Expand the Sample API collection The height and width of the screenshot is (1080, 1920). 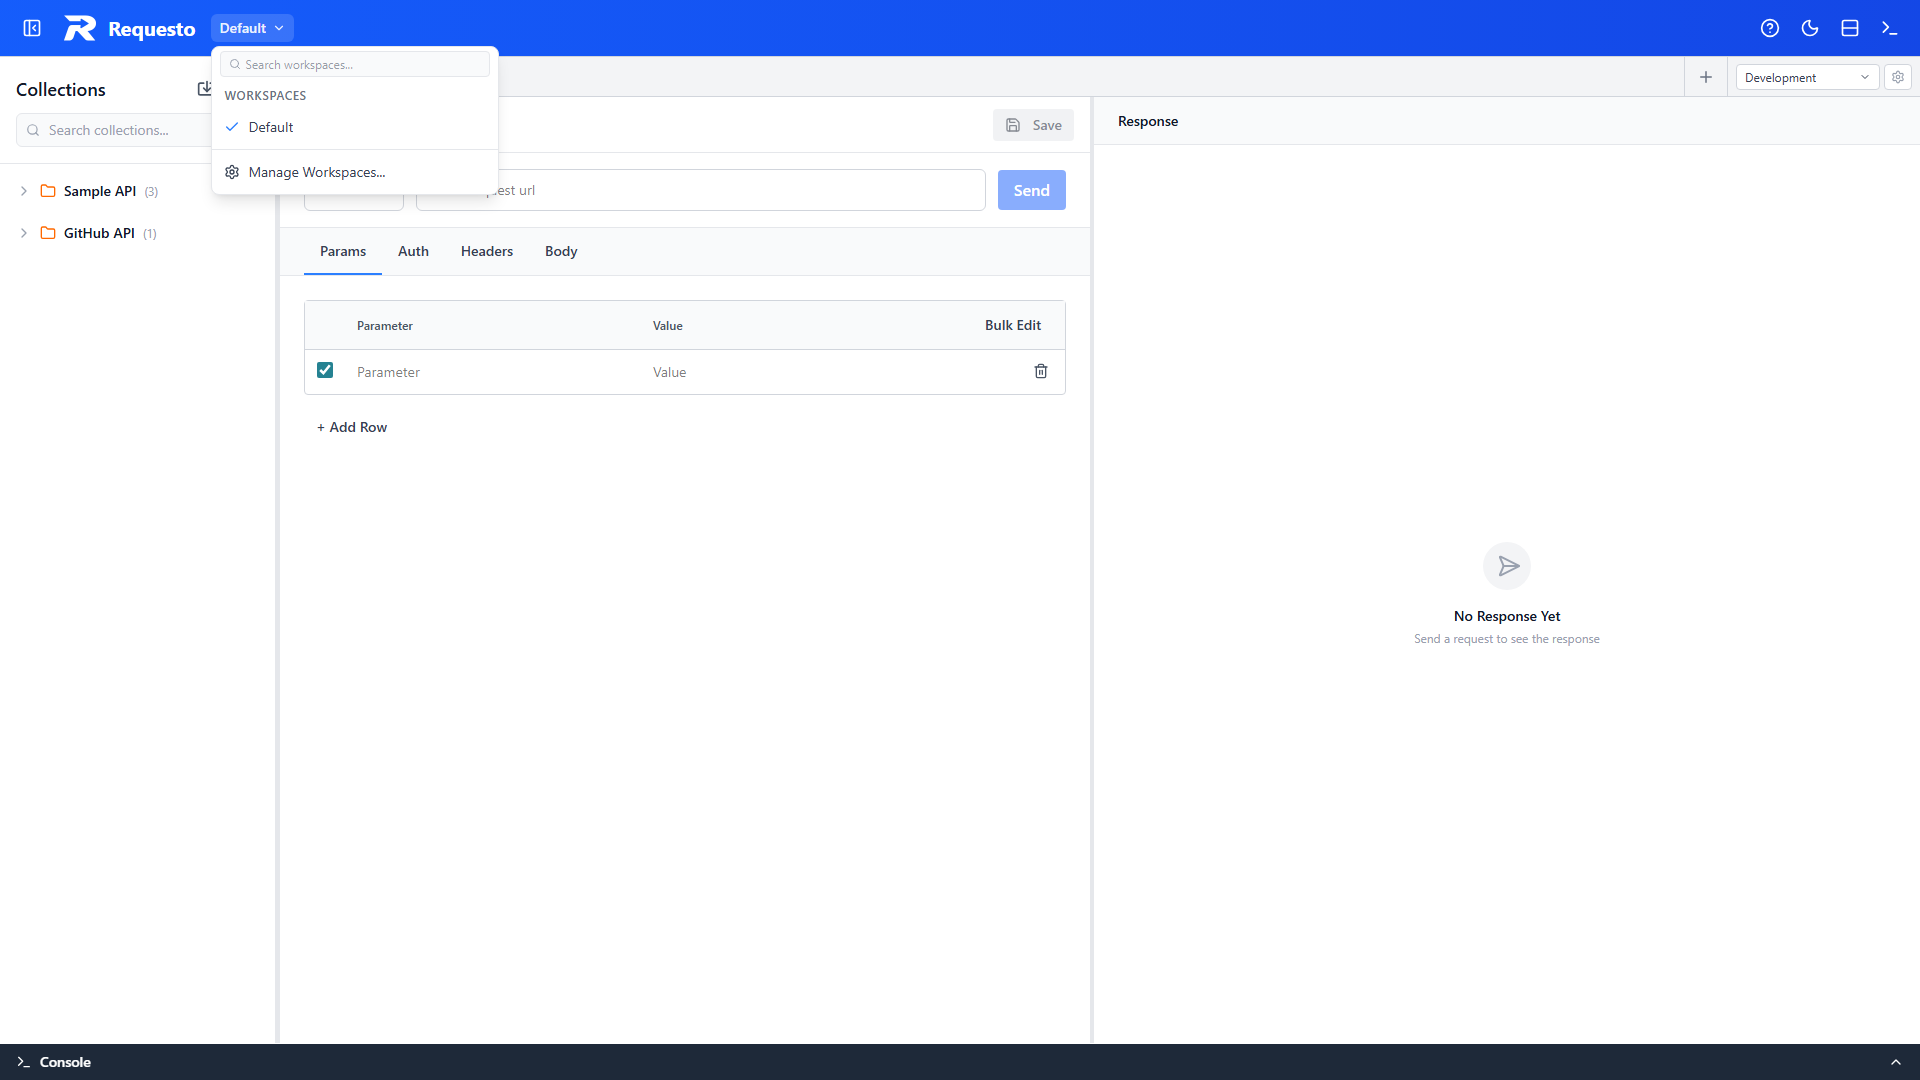(x=23, y=191)
